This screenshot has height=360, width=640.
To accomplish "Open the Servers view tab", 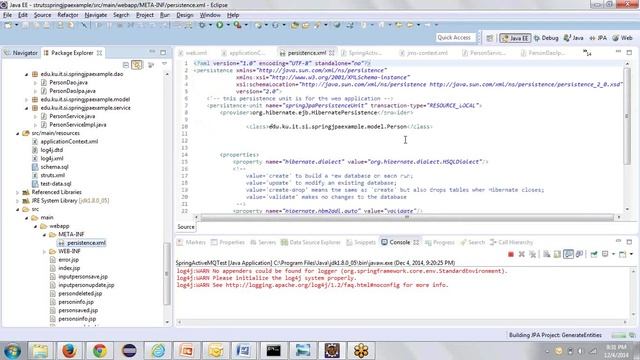I will 263,242.
